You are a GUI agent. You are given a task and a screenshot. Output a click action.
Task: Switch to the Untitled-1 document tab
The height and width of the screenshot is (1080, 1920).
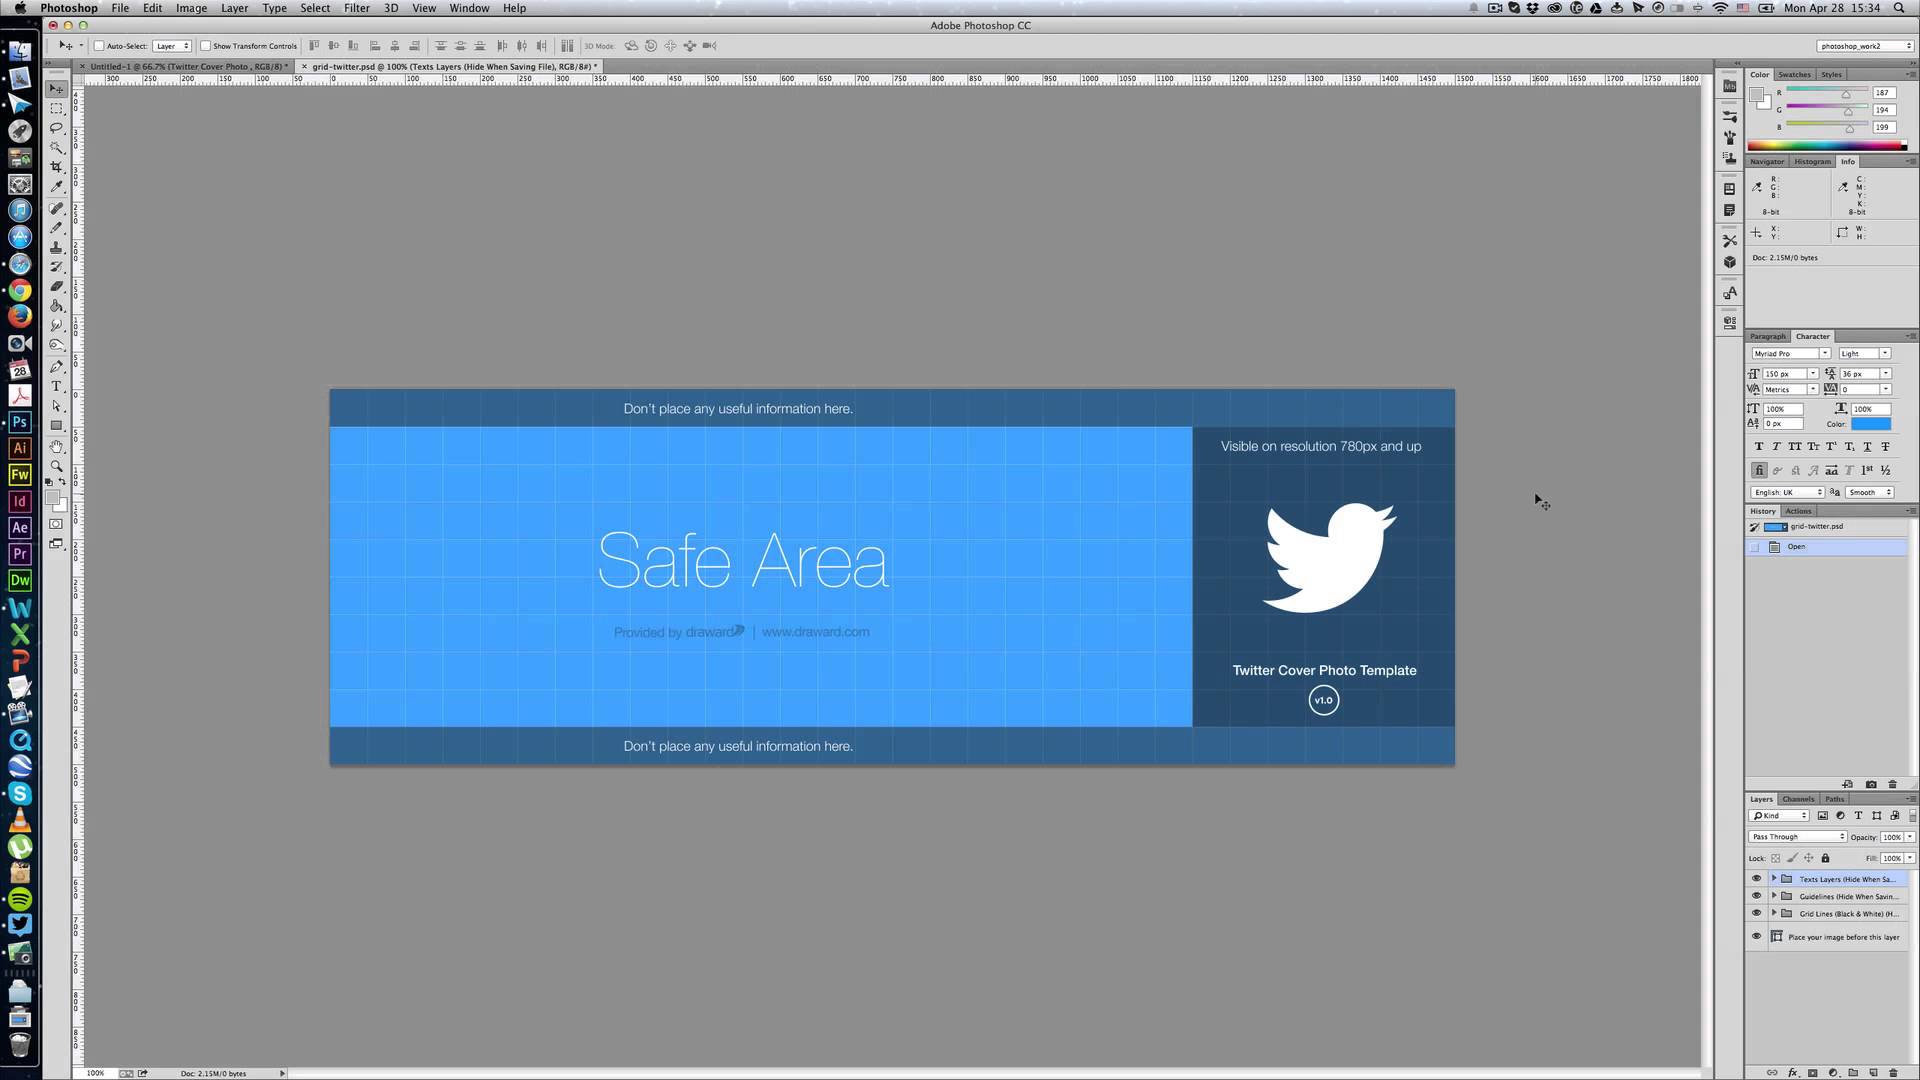point(186,67)
